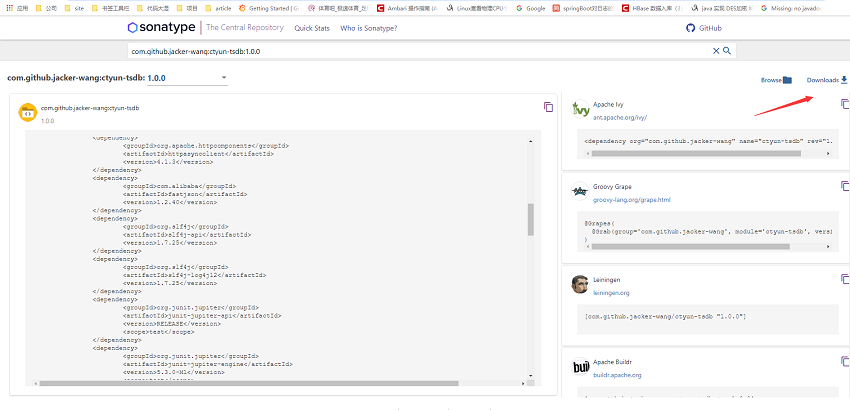Click the version 1.2.40 line
This screenshot has width=850, height=410.
point(170,202)
